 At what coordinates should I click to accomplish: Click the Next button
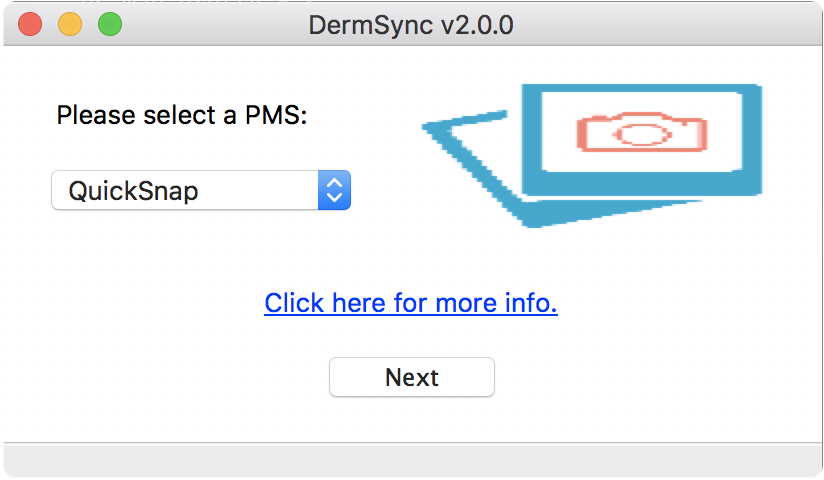[412, 377]
